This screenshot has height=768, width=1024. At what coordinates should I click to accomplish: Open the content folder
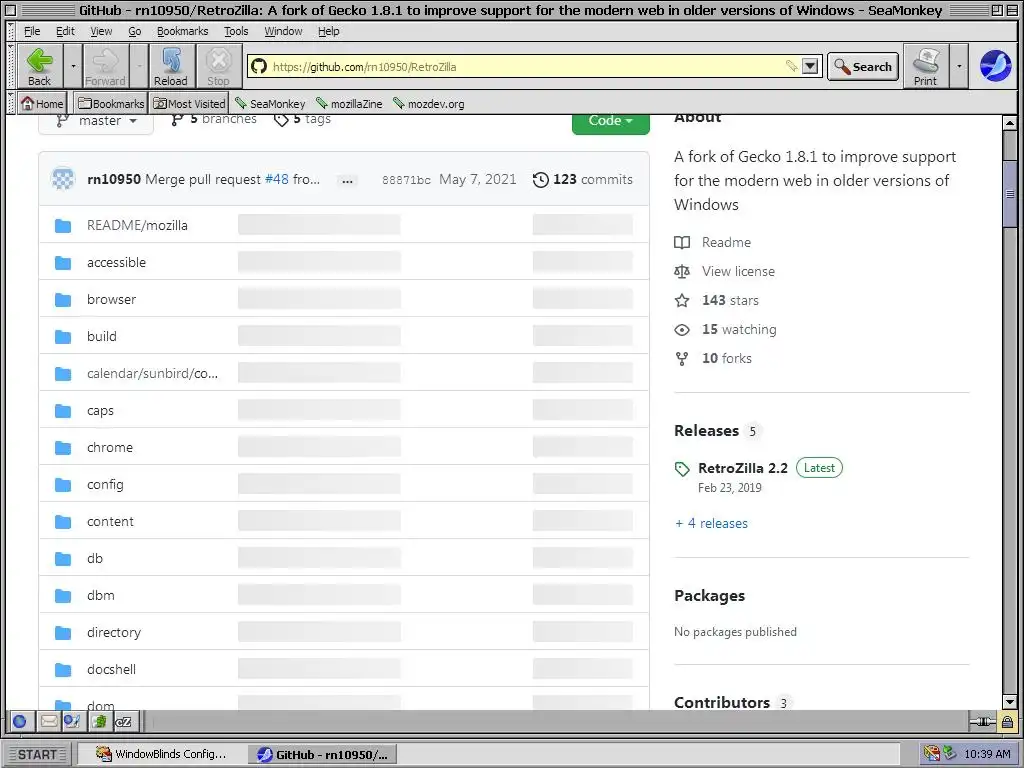point(110,521)
